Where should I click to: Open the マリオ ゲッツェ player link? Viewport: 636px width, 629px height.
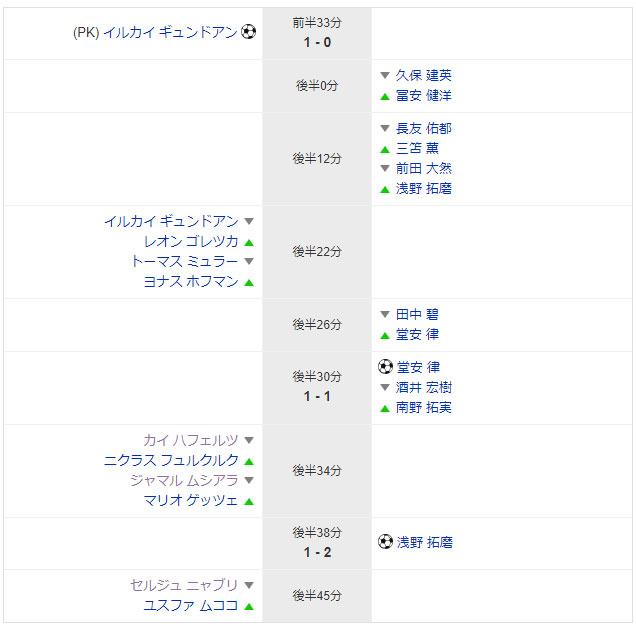[x=191, y=500]
